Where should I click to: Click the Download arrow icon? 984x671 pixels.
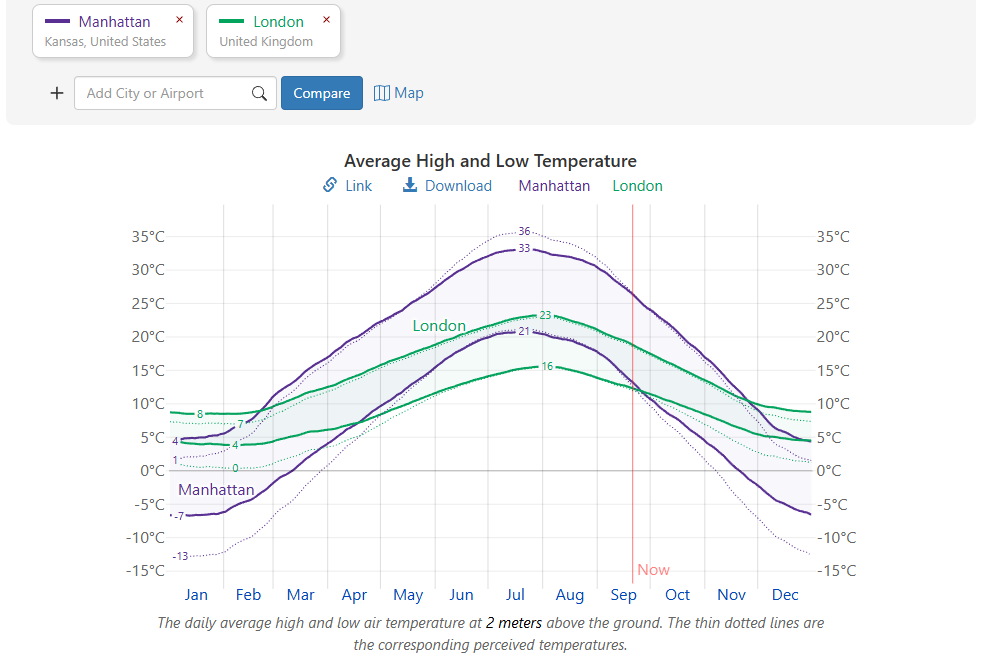click(x=410, y=185)
